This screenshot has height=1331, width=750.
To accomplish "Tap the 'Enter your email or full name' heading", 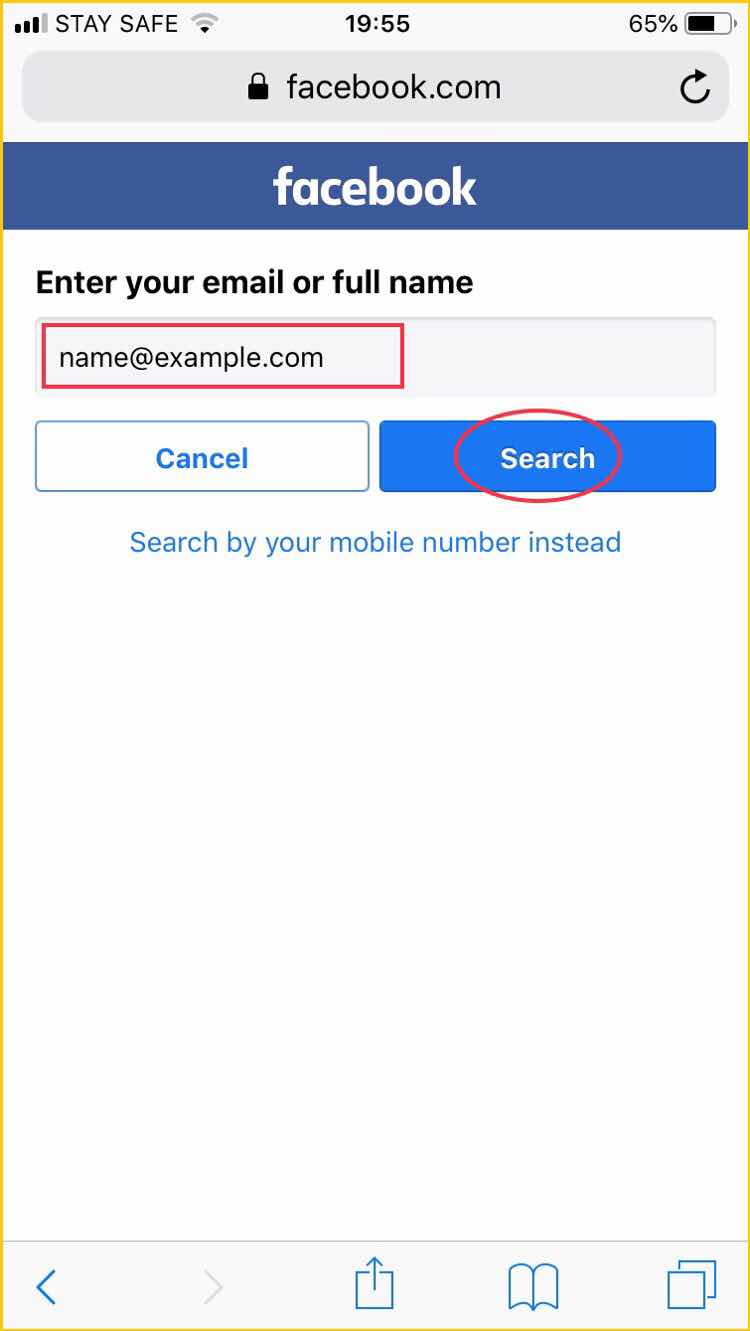I will pyautogui.click(x=254, y=283).
